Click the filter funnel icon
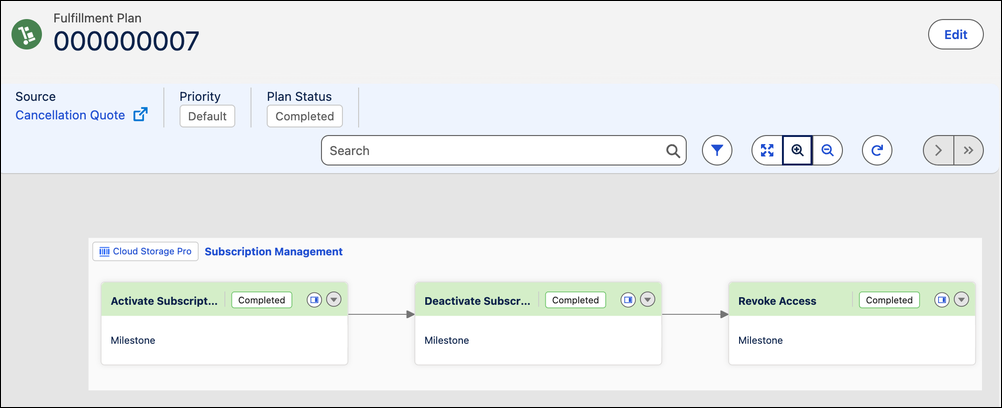Viewport: 1002px width, 408px height. tap(717, 150)
